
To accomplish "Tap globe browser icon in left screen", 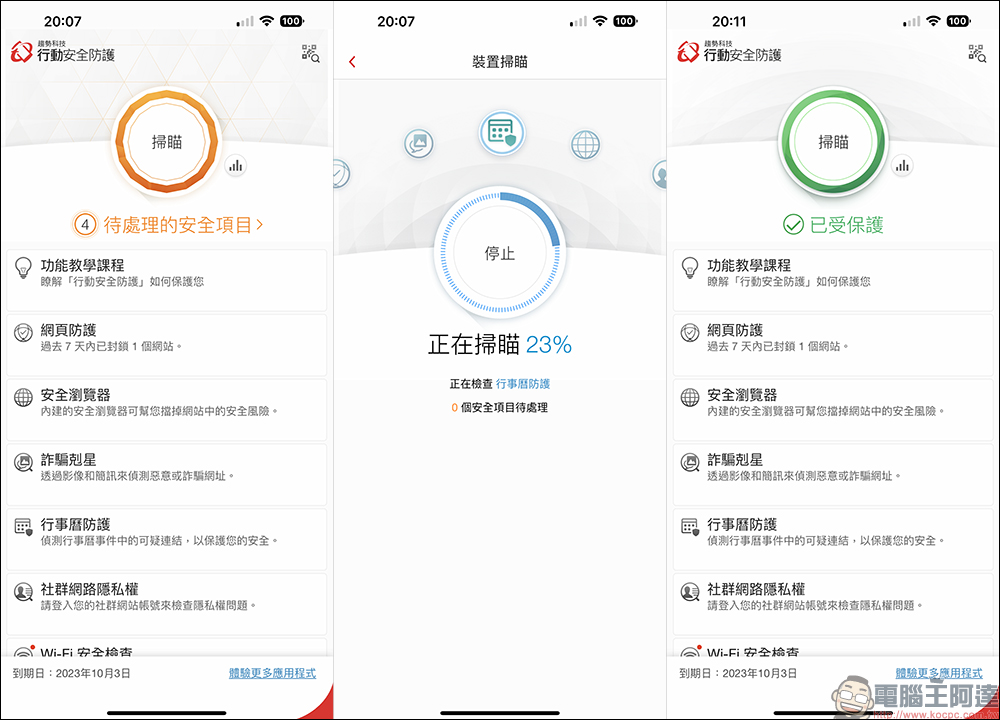I will click(x=24, y=397).
